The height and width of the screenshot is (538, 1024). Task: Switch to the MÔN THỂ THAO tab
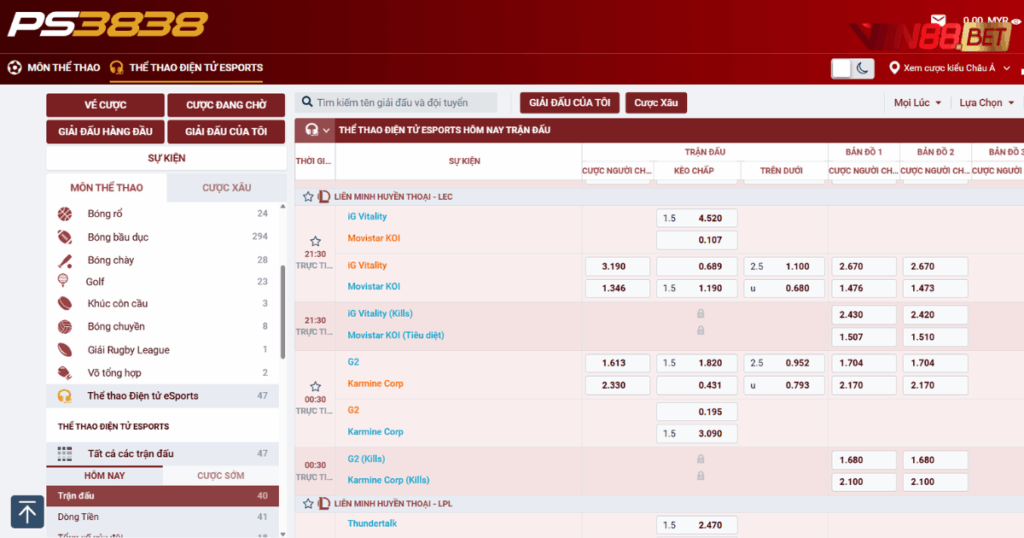[x=106, y=187]
